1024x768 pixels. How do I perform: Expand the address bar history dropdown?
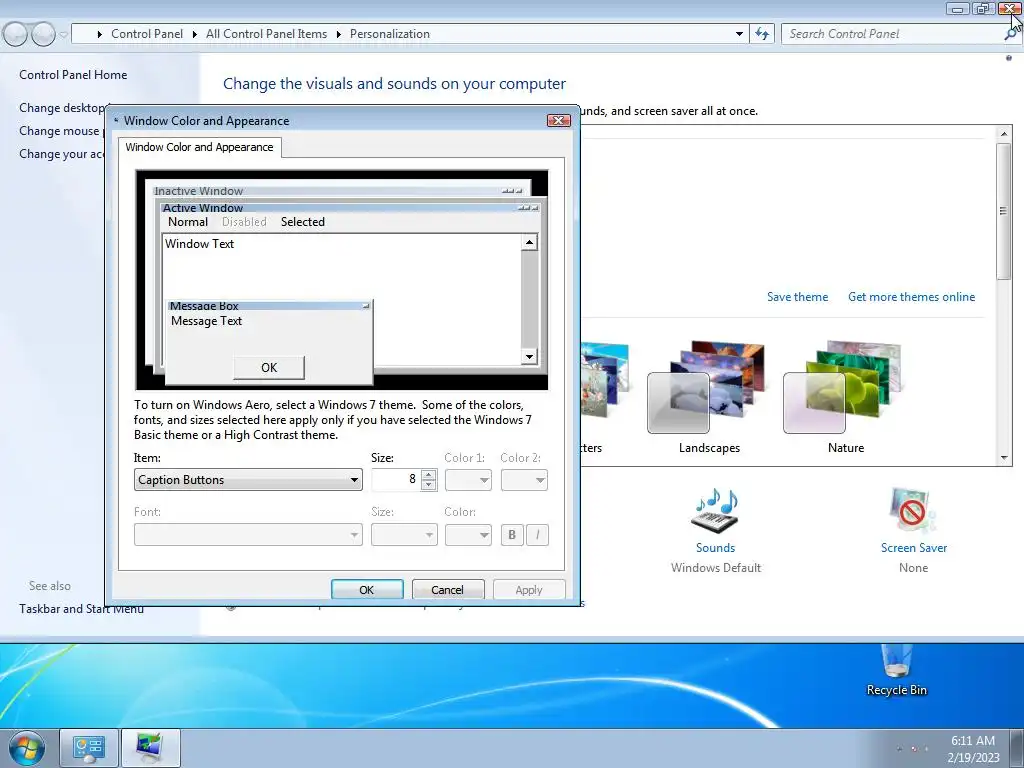[x=739, y=34]
